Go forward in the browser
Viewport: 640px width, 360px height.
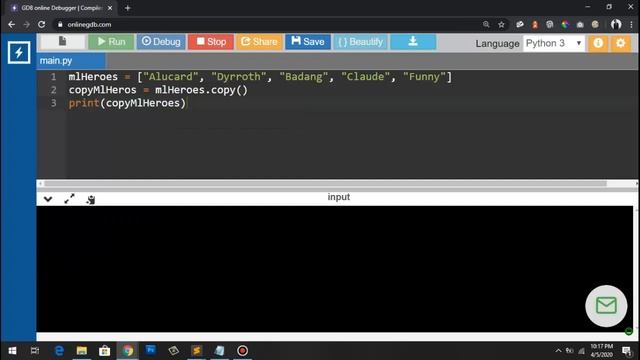click(x=27, y=24)
